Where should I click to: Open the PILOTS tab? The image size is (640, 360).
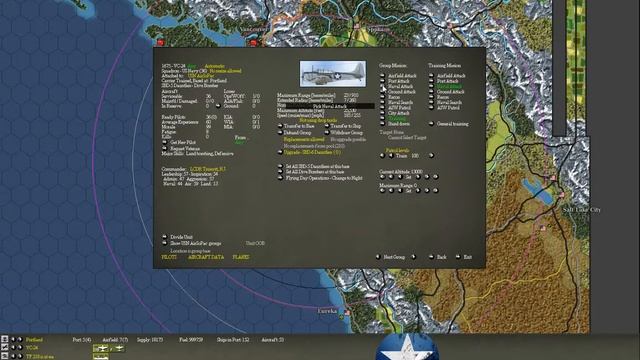(169, 257)
